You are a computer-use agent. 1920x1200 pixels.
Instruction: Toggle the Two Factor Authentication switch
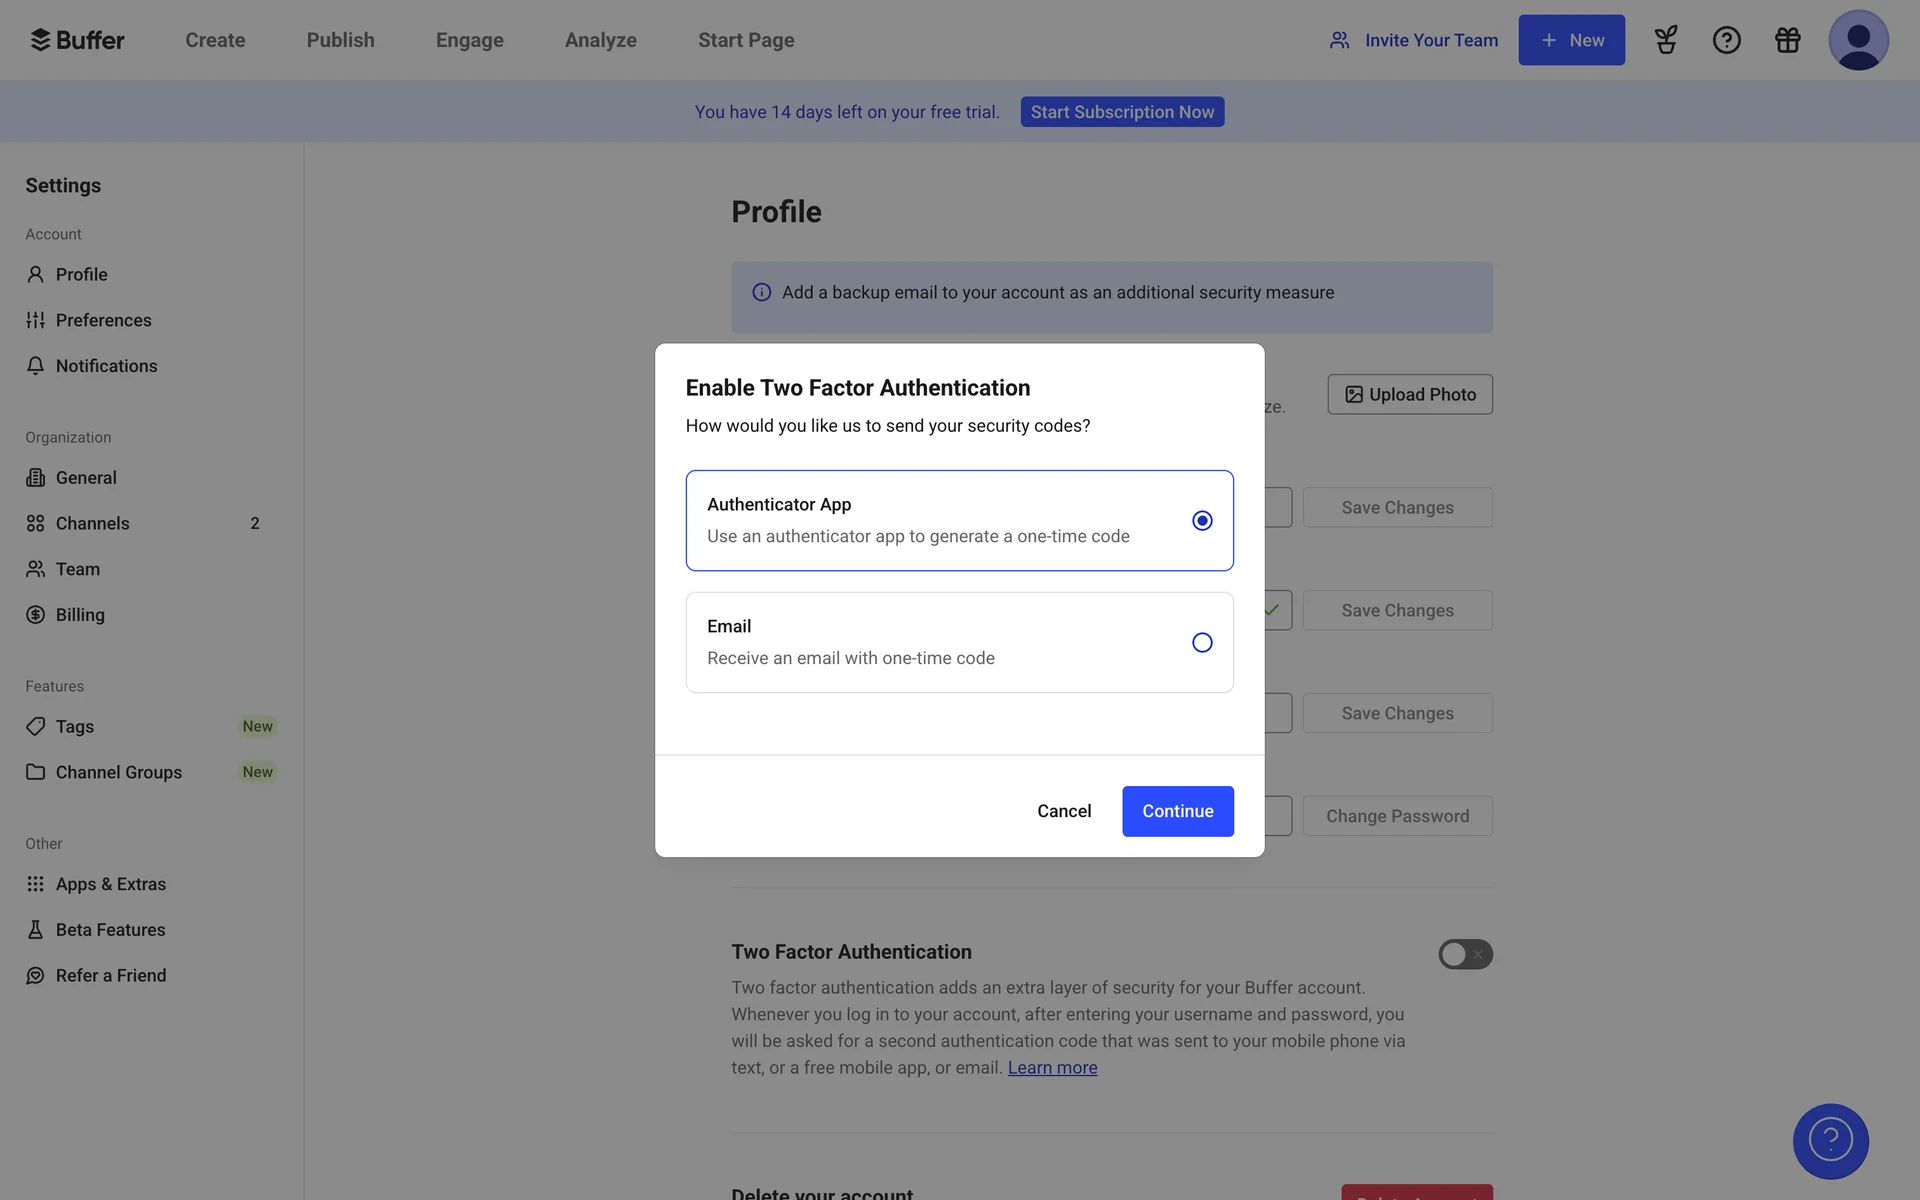(1465, 954)
